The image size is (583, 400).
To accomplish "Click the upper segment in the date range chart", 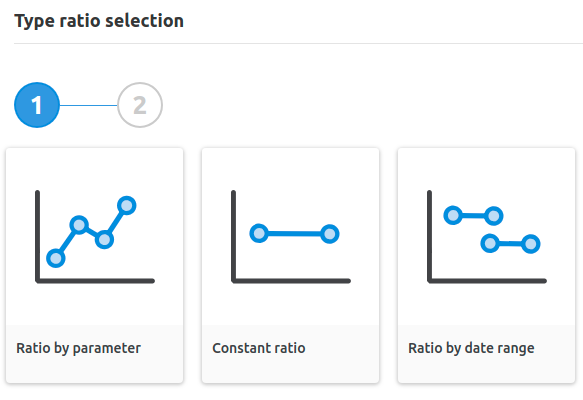I will [x=473, y=216].
